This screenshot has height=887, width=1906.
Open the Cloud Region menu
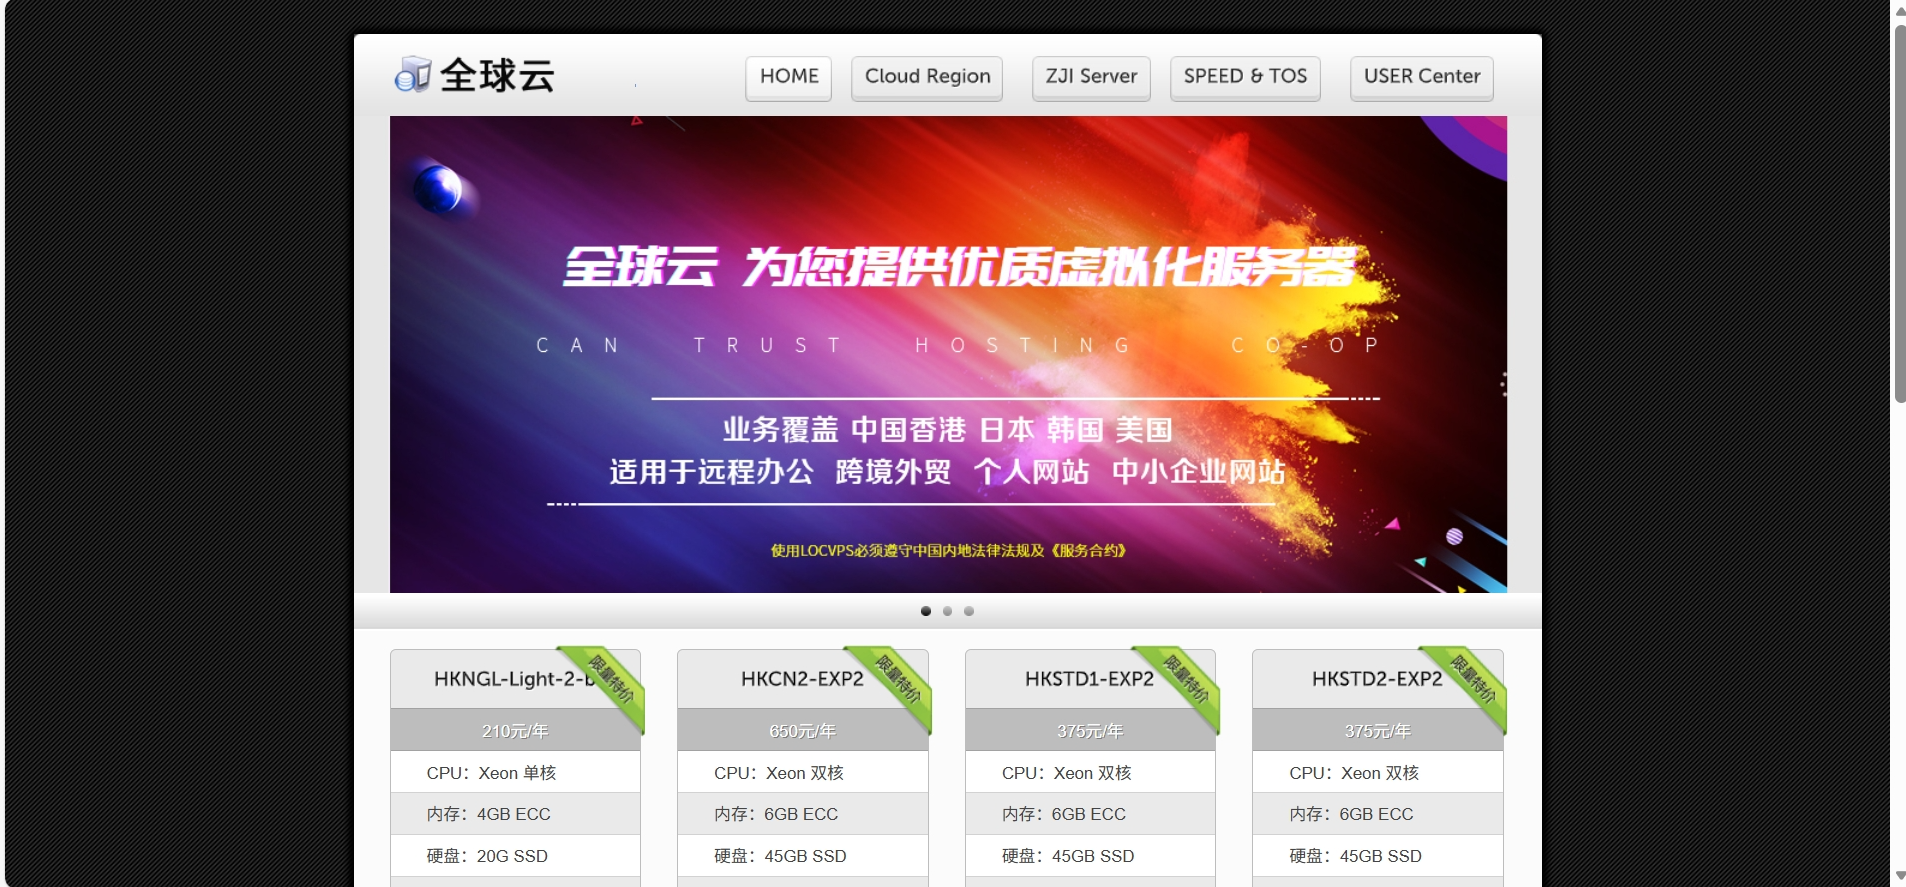click(927, 77)
